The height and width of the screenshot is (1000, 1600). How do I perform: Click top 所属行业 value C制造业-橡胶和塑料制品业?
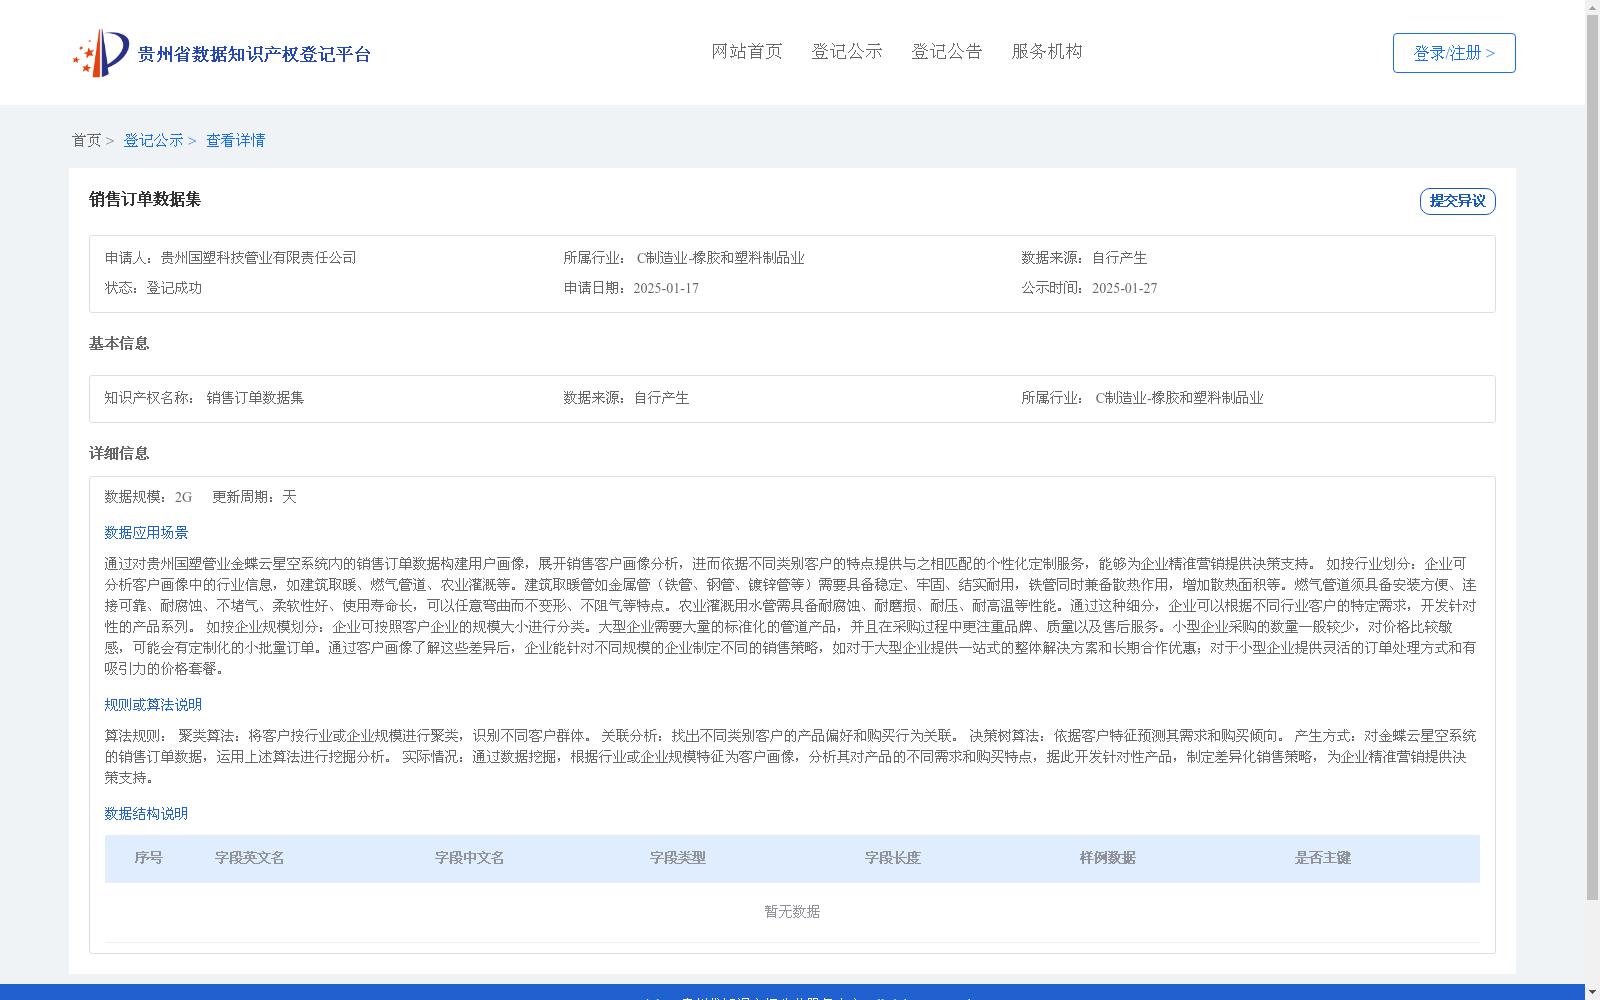tap(720, 258)
